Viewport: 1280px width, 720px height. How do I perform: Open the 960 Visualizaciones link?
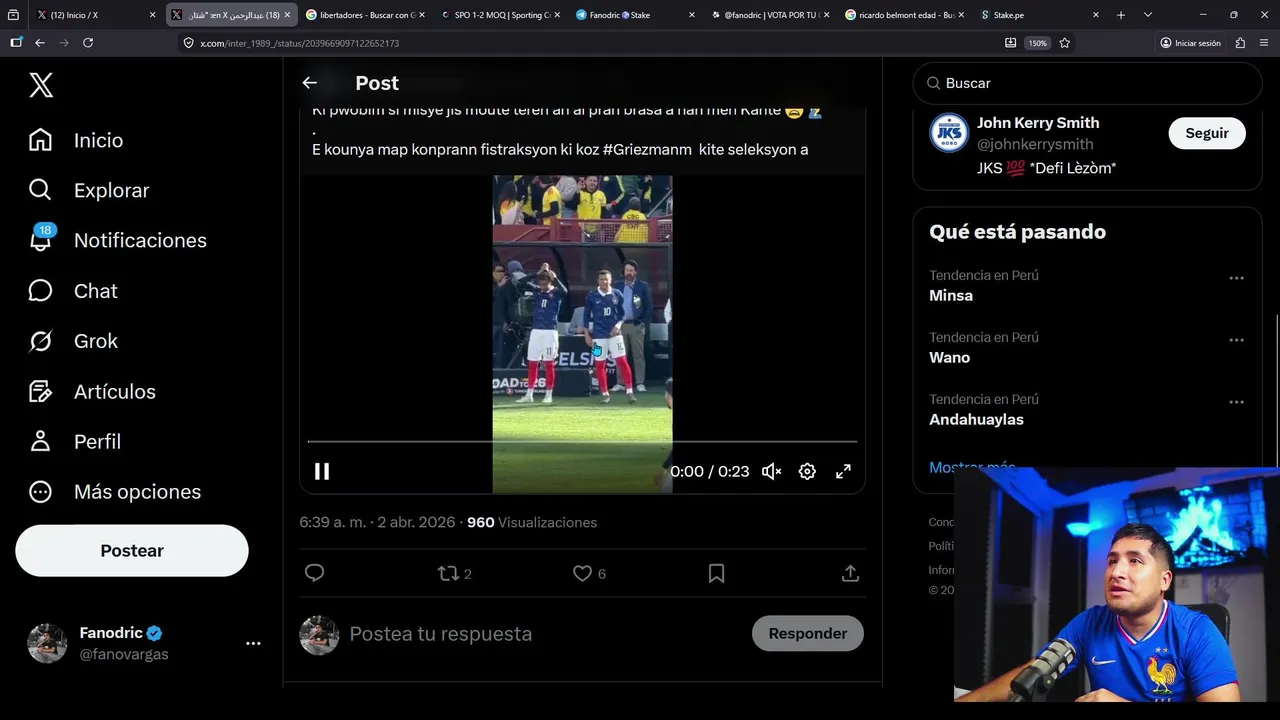click(x=532, y=522)
